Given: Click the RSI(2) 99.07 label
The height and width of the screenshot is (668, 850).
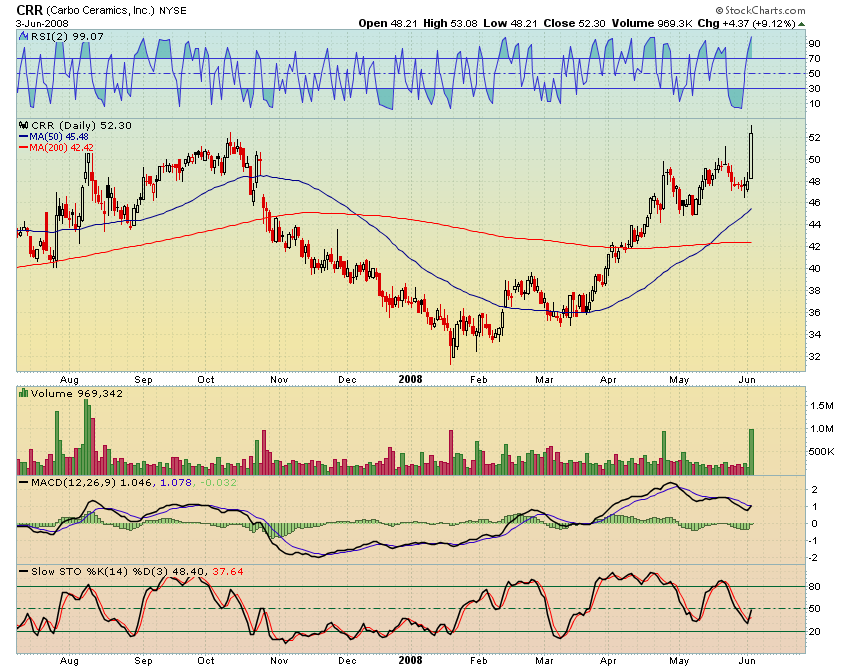Looking at the screenshot, I should click(67, 37).
